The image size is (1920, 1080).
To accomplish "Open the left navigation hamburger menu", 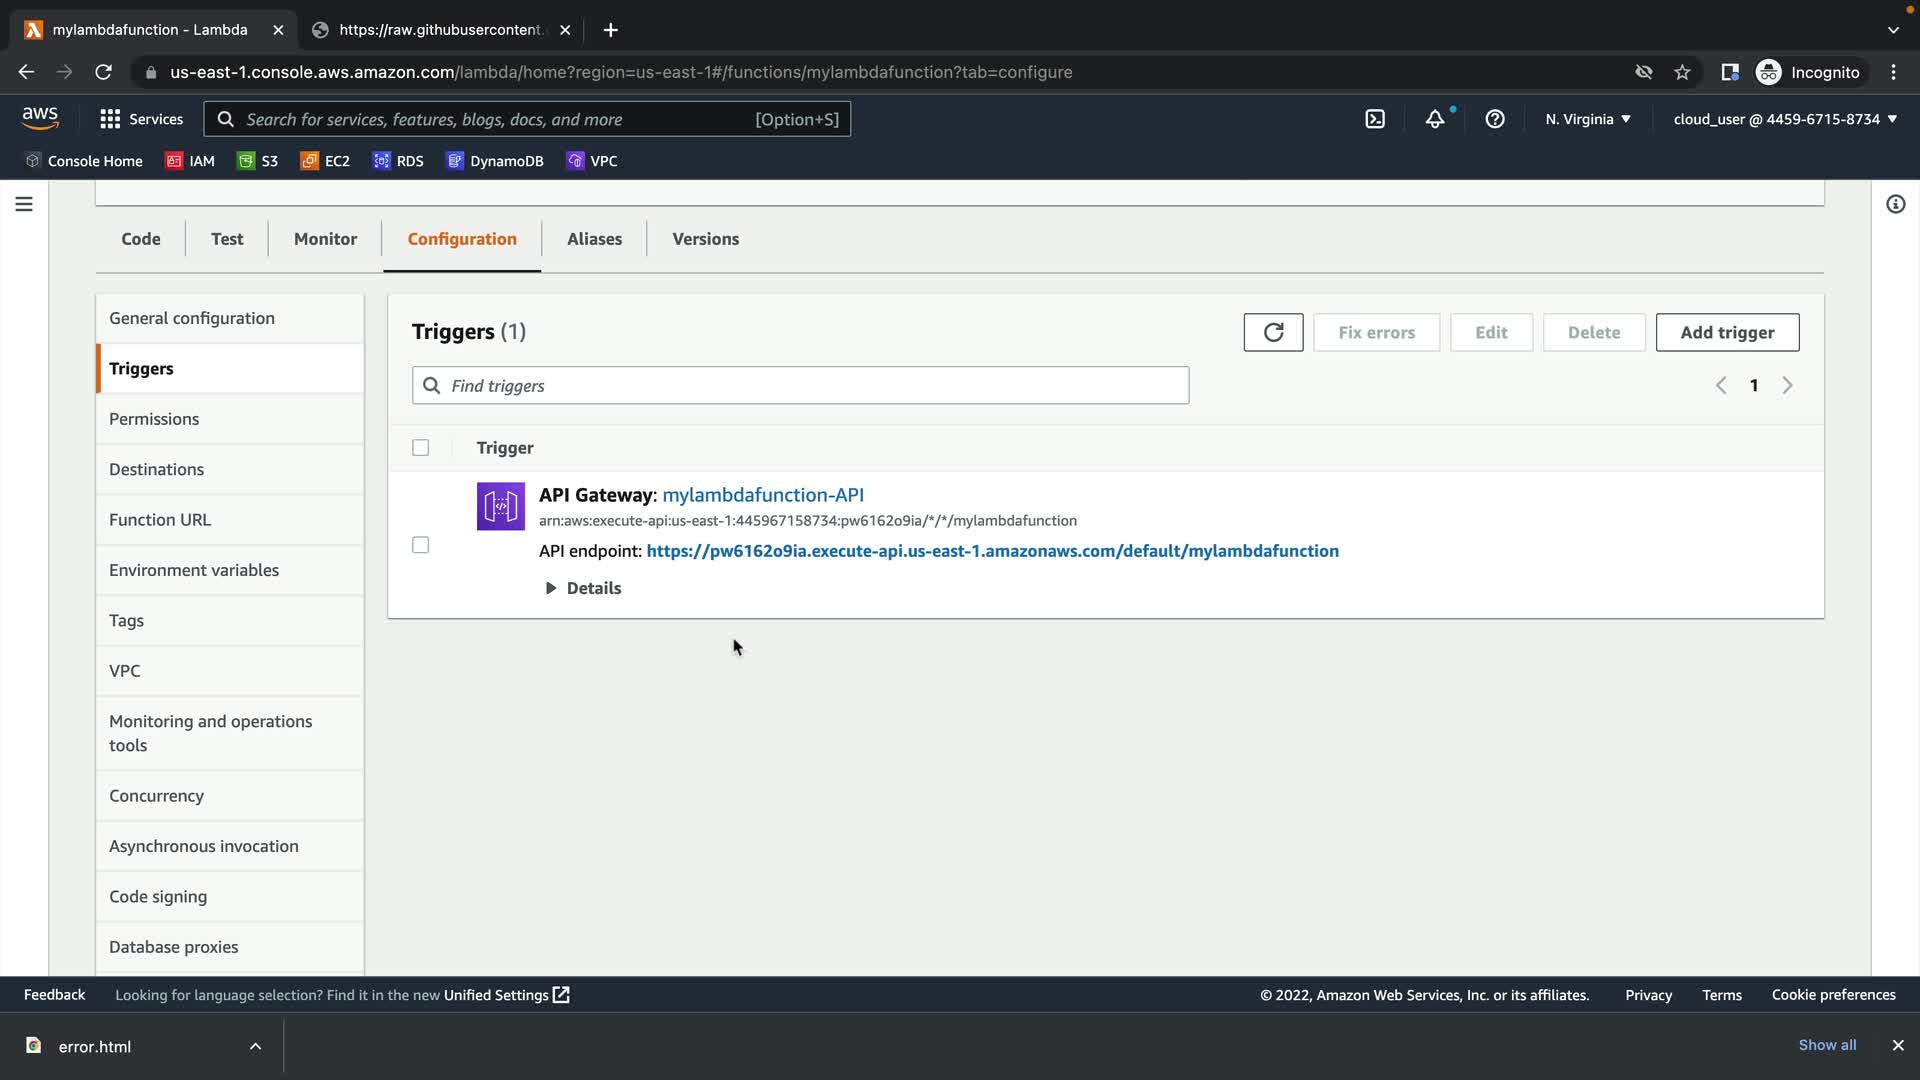I will (x=24, y=204).
